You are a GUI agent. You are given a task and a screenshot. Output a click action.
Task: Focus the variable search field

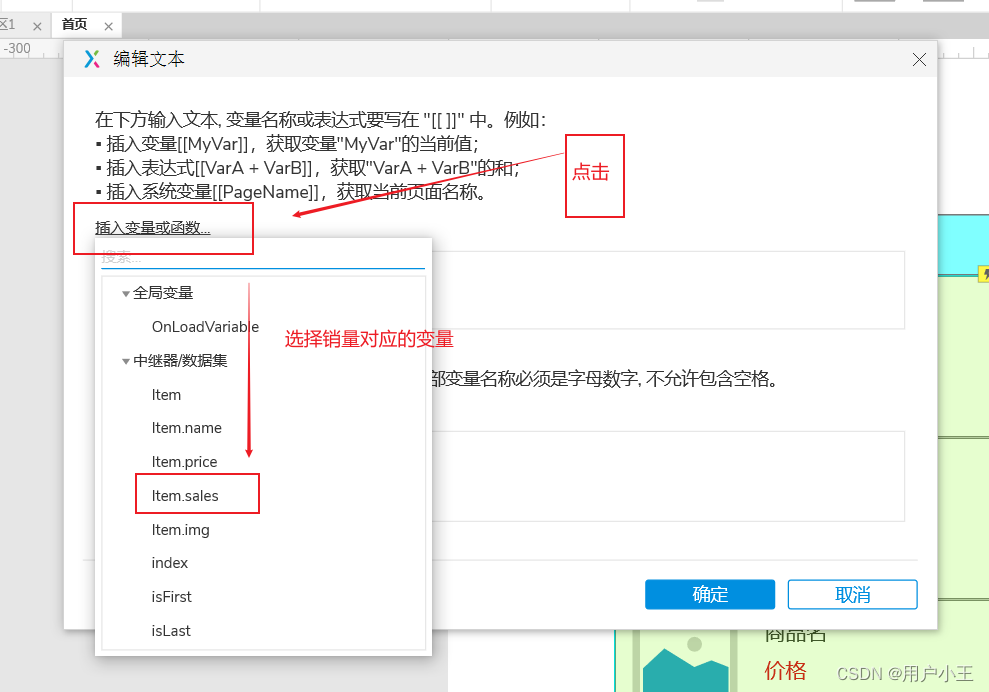pos(262,257)
